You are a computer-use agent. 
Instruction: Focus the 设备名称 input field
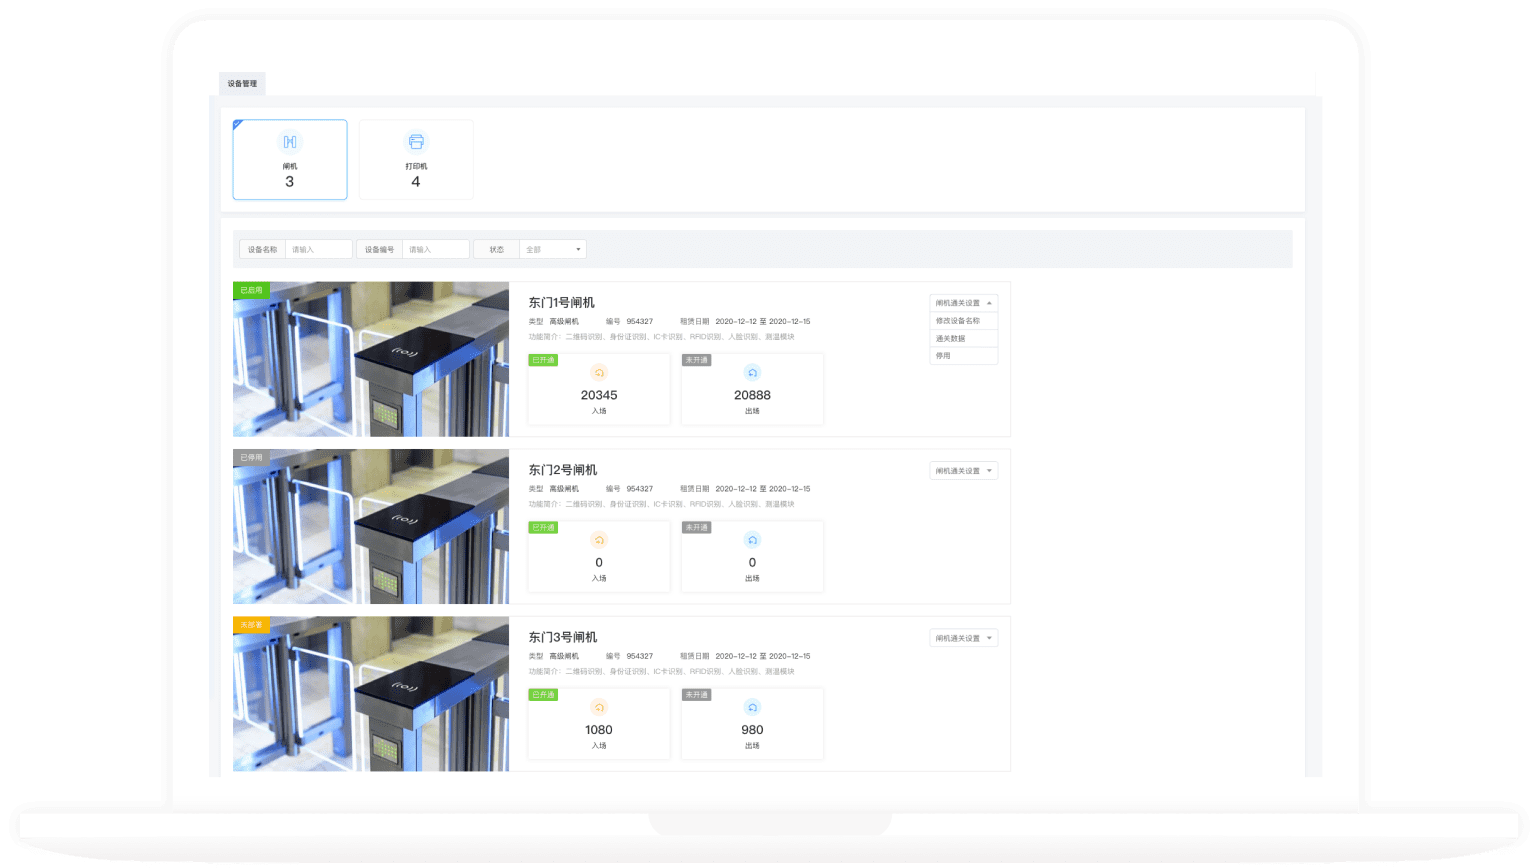coord(318,250)
